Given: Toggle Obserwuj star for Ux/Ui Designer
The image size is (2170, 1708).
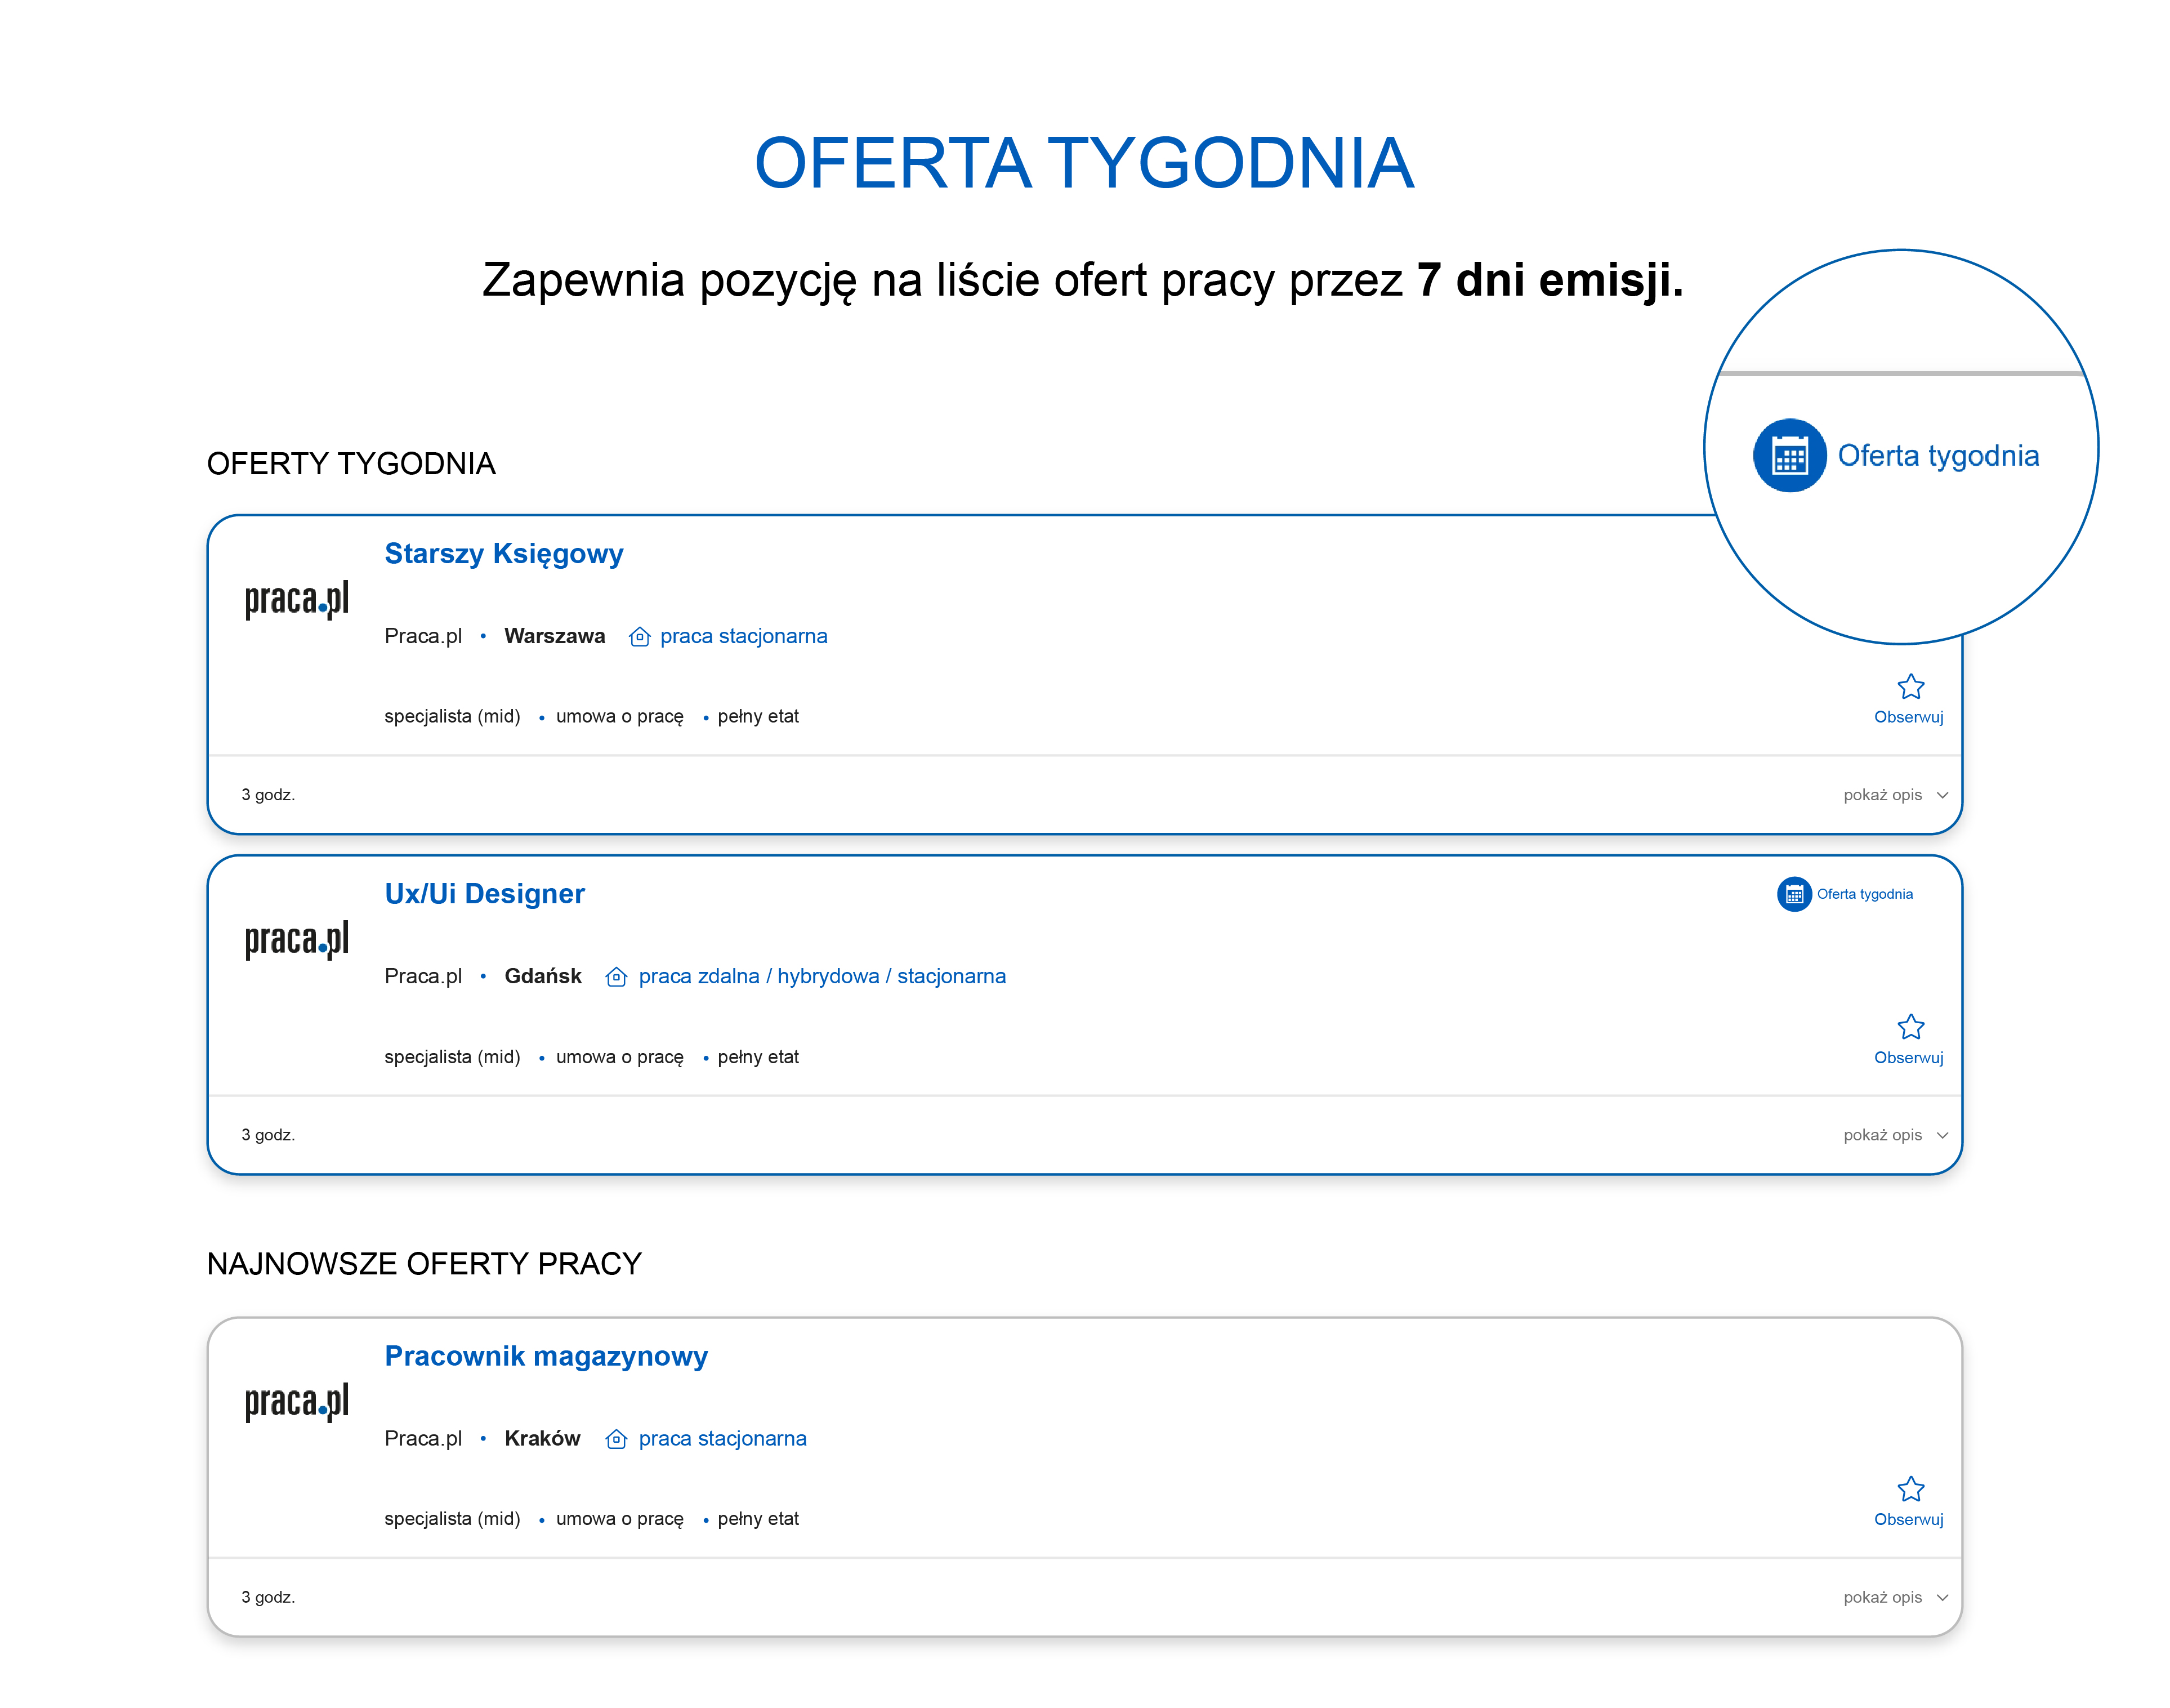Looking at the screenshot, I should pyautogui.click(x=1910, y=1027).
